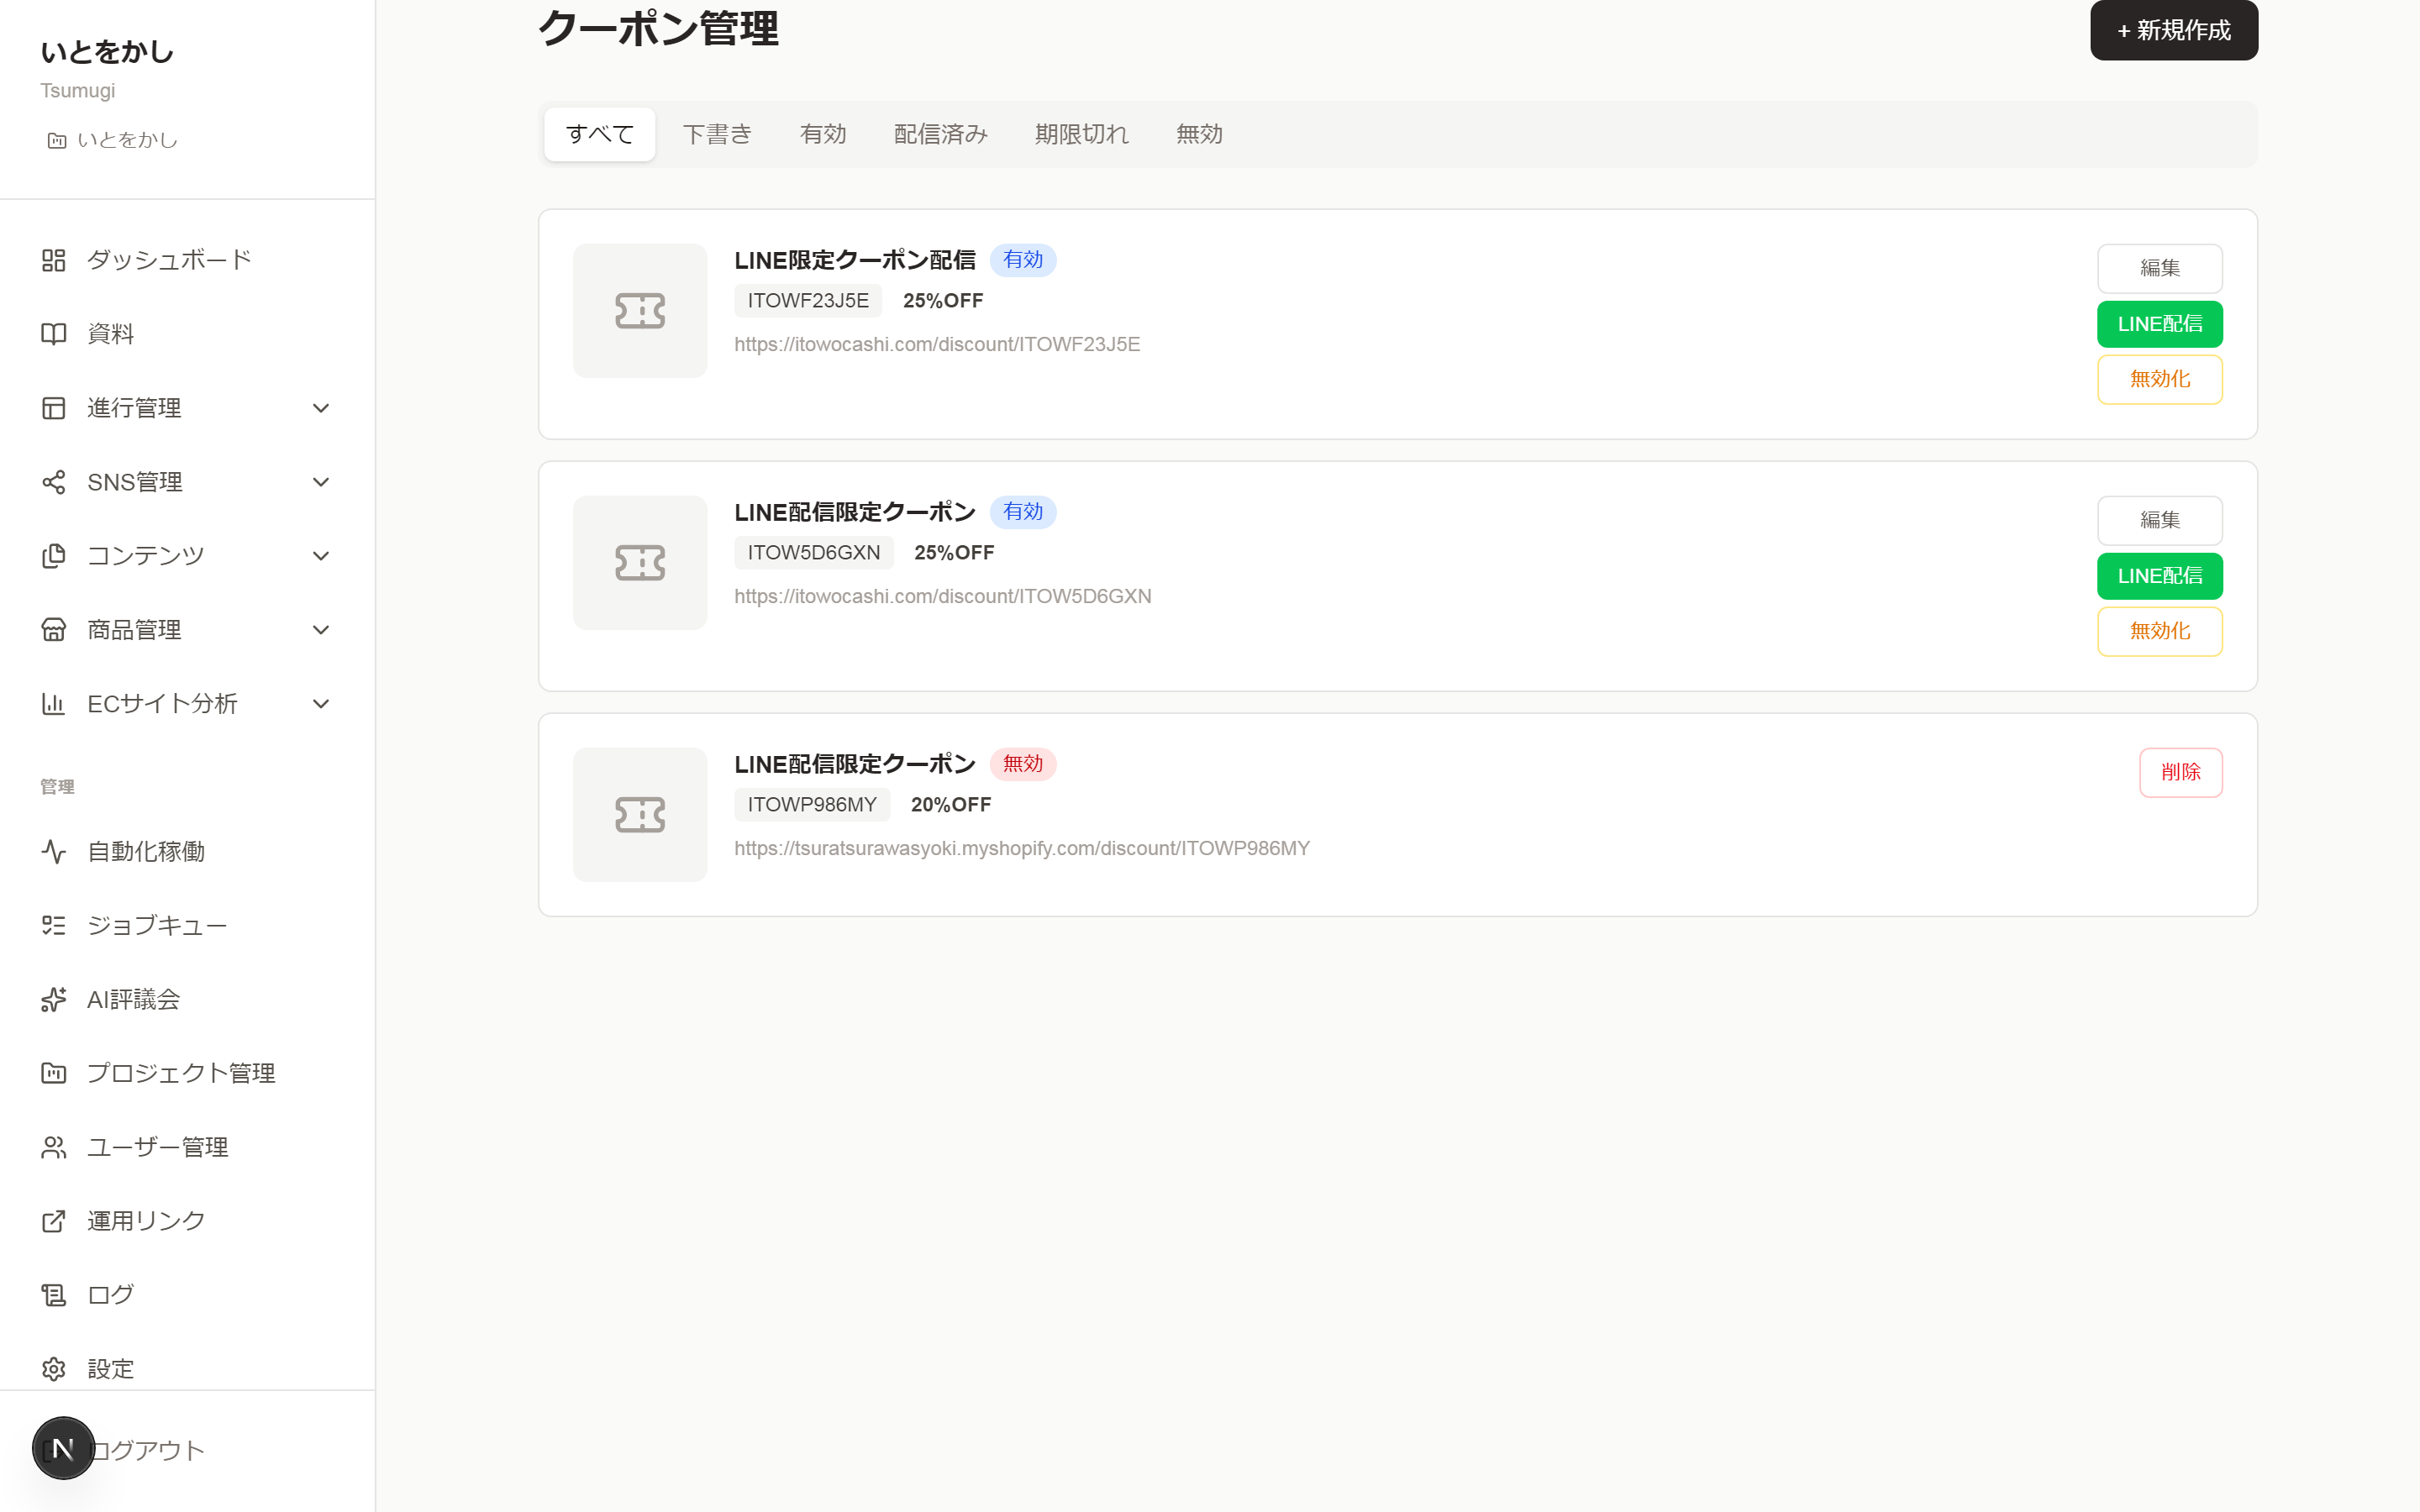2420x1512 pixels.
Task: Click 無効化 for ITOWF23J5E coupon
Action: pos(2160,380)
